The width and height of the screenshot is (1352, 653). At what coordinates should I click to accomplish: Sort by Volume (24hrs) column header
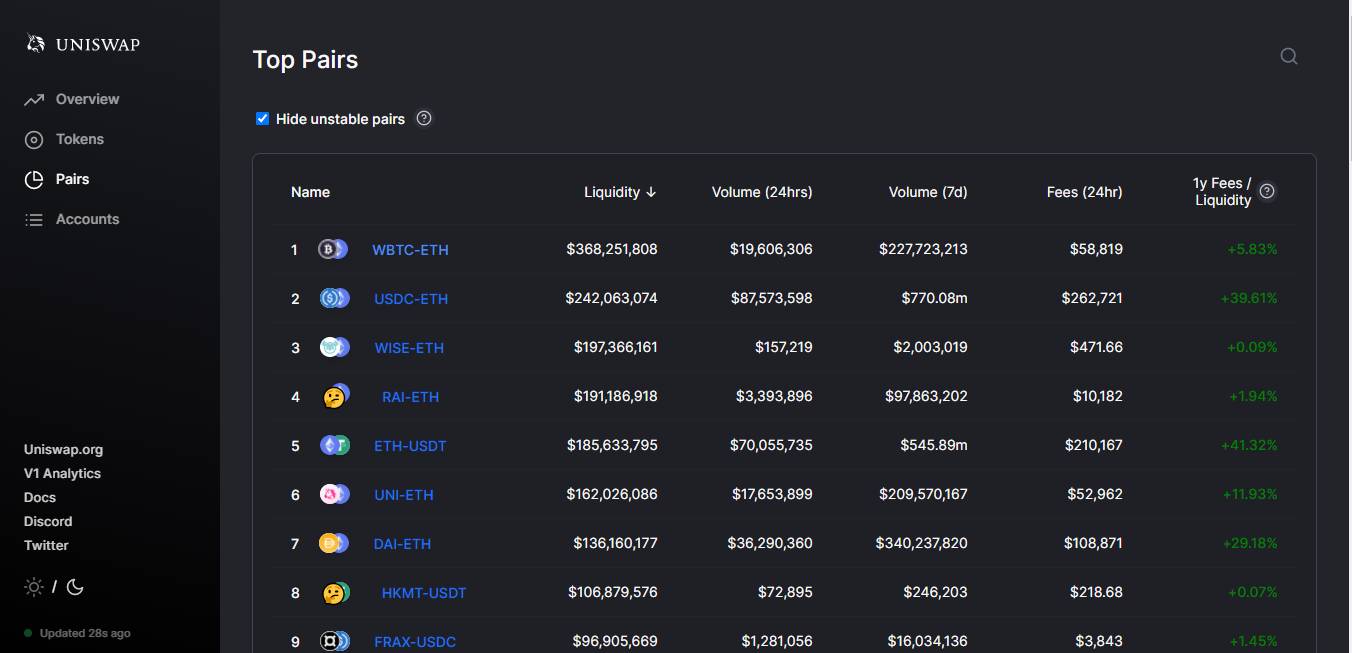(x=762, y=192)
